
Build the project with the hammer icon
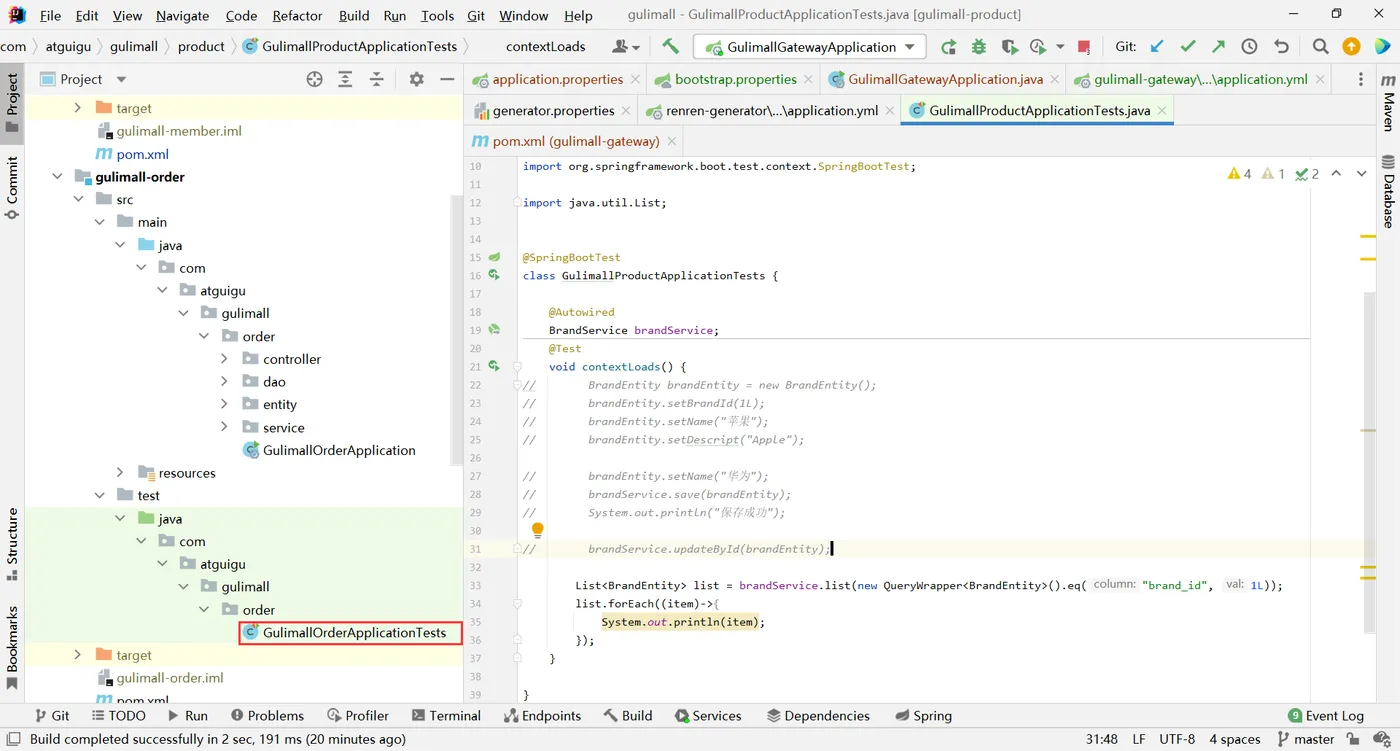point(670,46)
